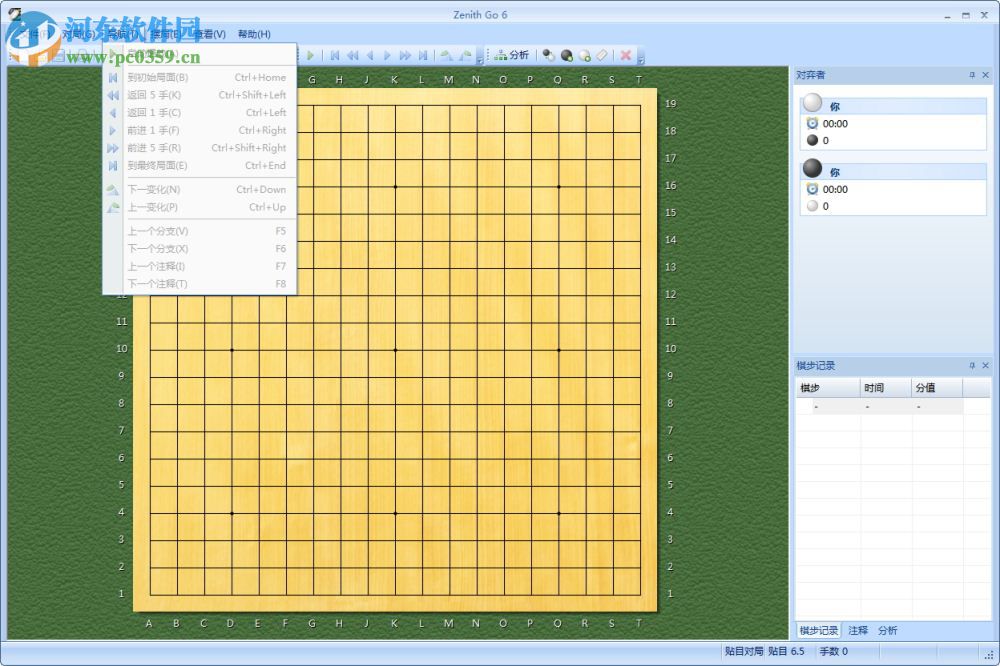Screen dimensions: 1000x666
Task: Click the white stone toolbar icon
Action: (584, 55)
